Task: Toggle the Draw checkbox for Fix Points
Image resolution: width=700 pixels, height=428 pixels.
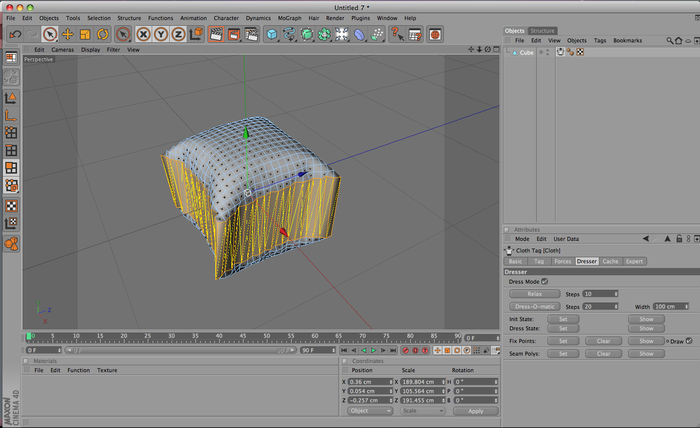Action: pos(689,341)
